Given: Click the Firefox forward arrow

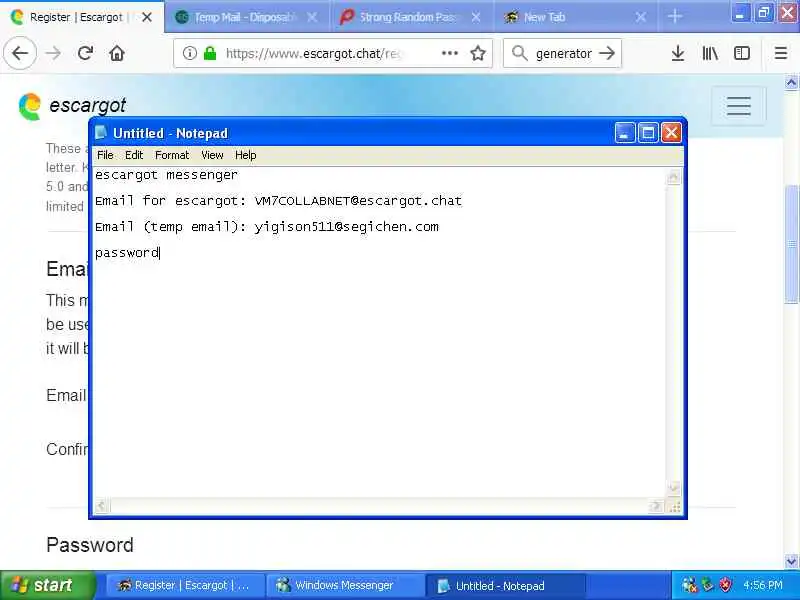Looking at the screenshot, I should [x=53, y=53].
